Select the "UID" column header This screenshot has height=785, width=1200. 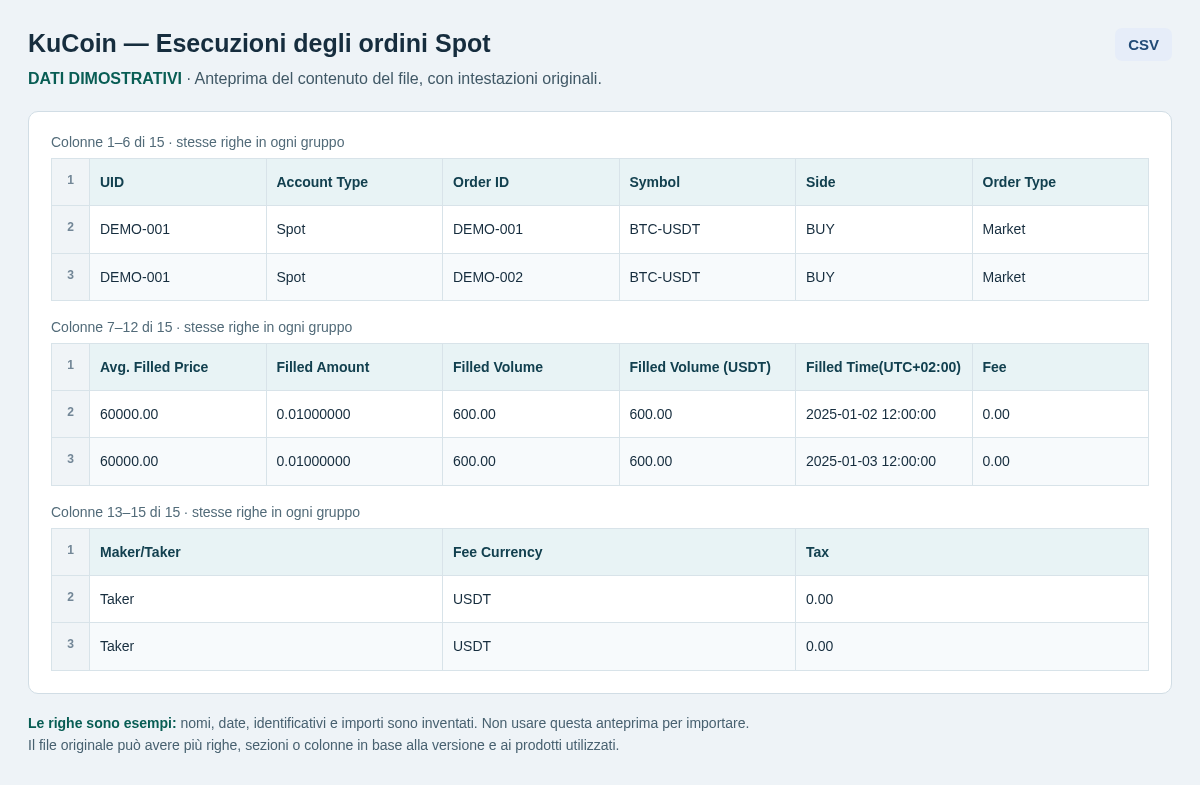tap(178, 182)
